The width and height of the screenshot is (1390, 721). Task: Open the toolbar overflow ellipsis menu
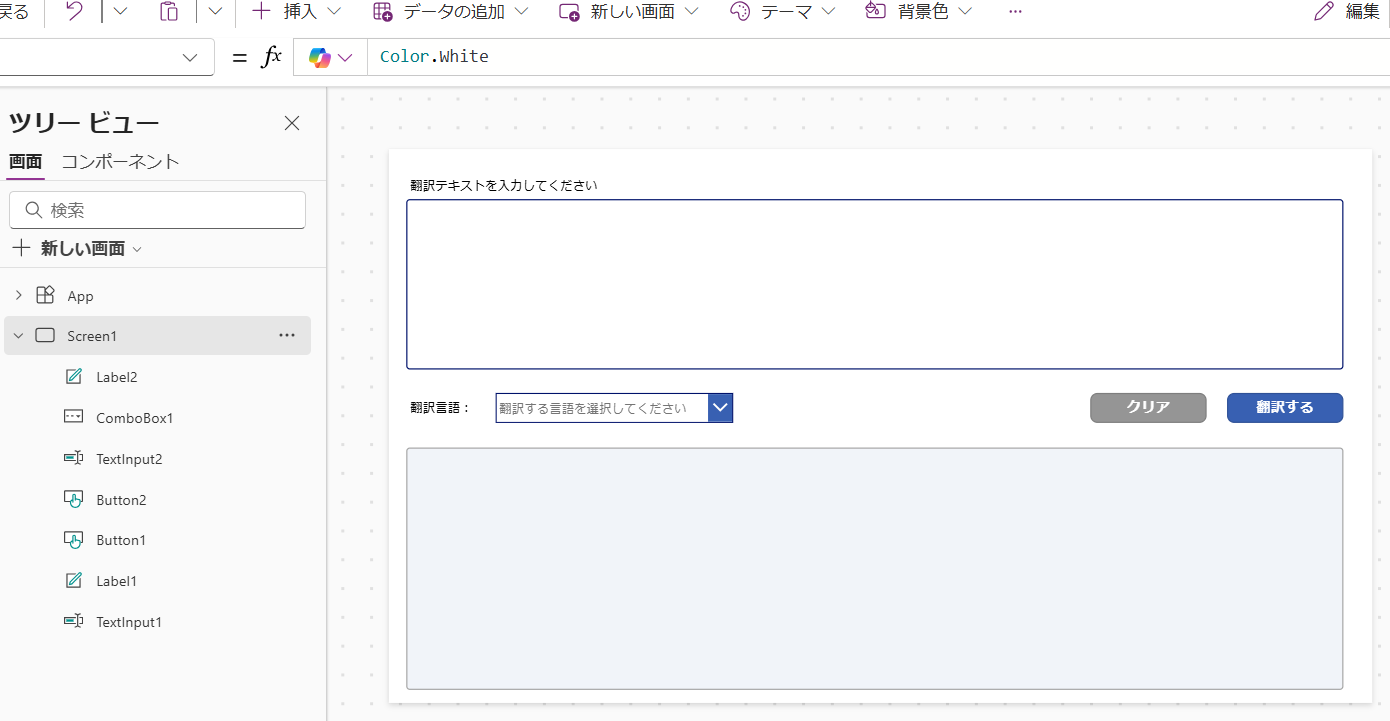click(1015, 12)
